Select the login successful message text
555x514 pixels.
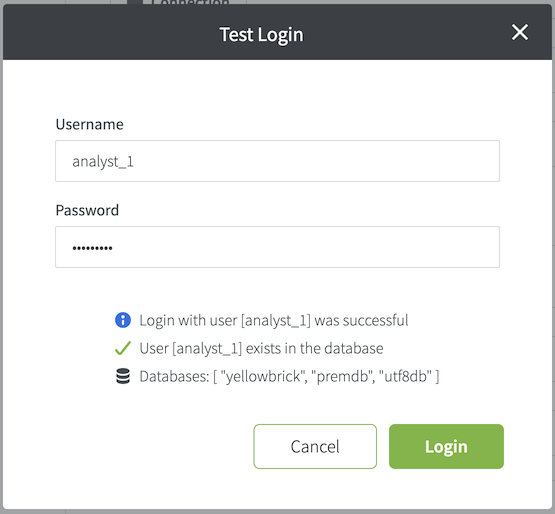click(x=274, y=320)
